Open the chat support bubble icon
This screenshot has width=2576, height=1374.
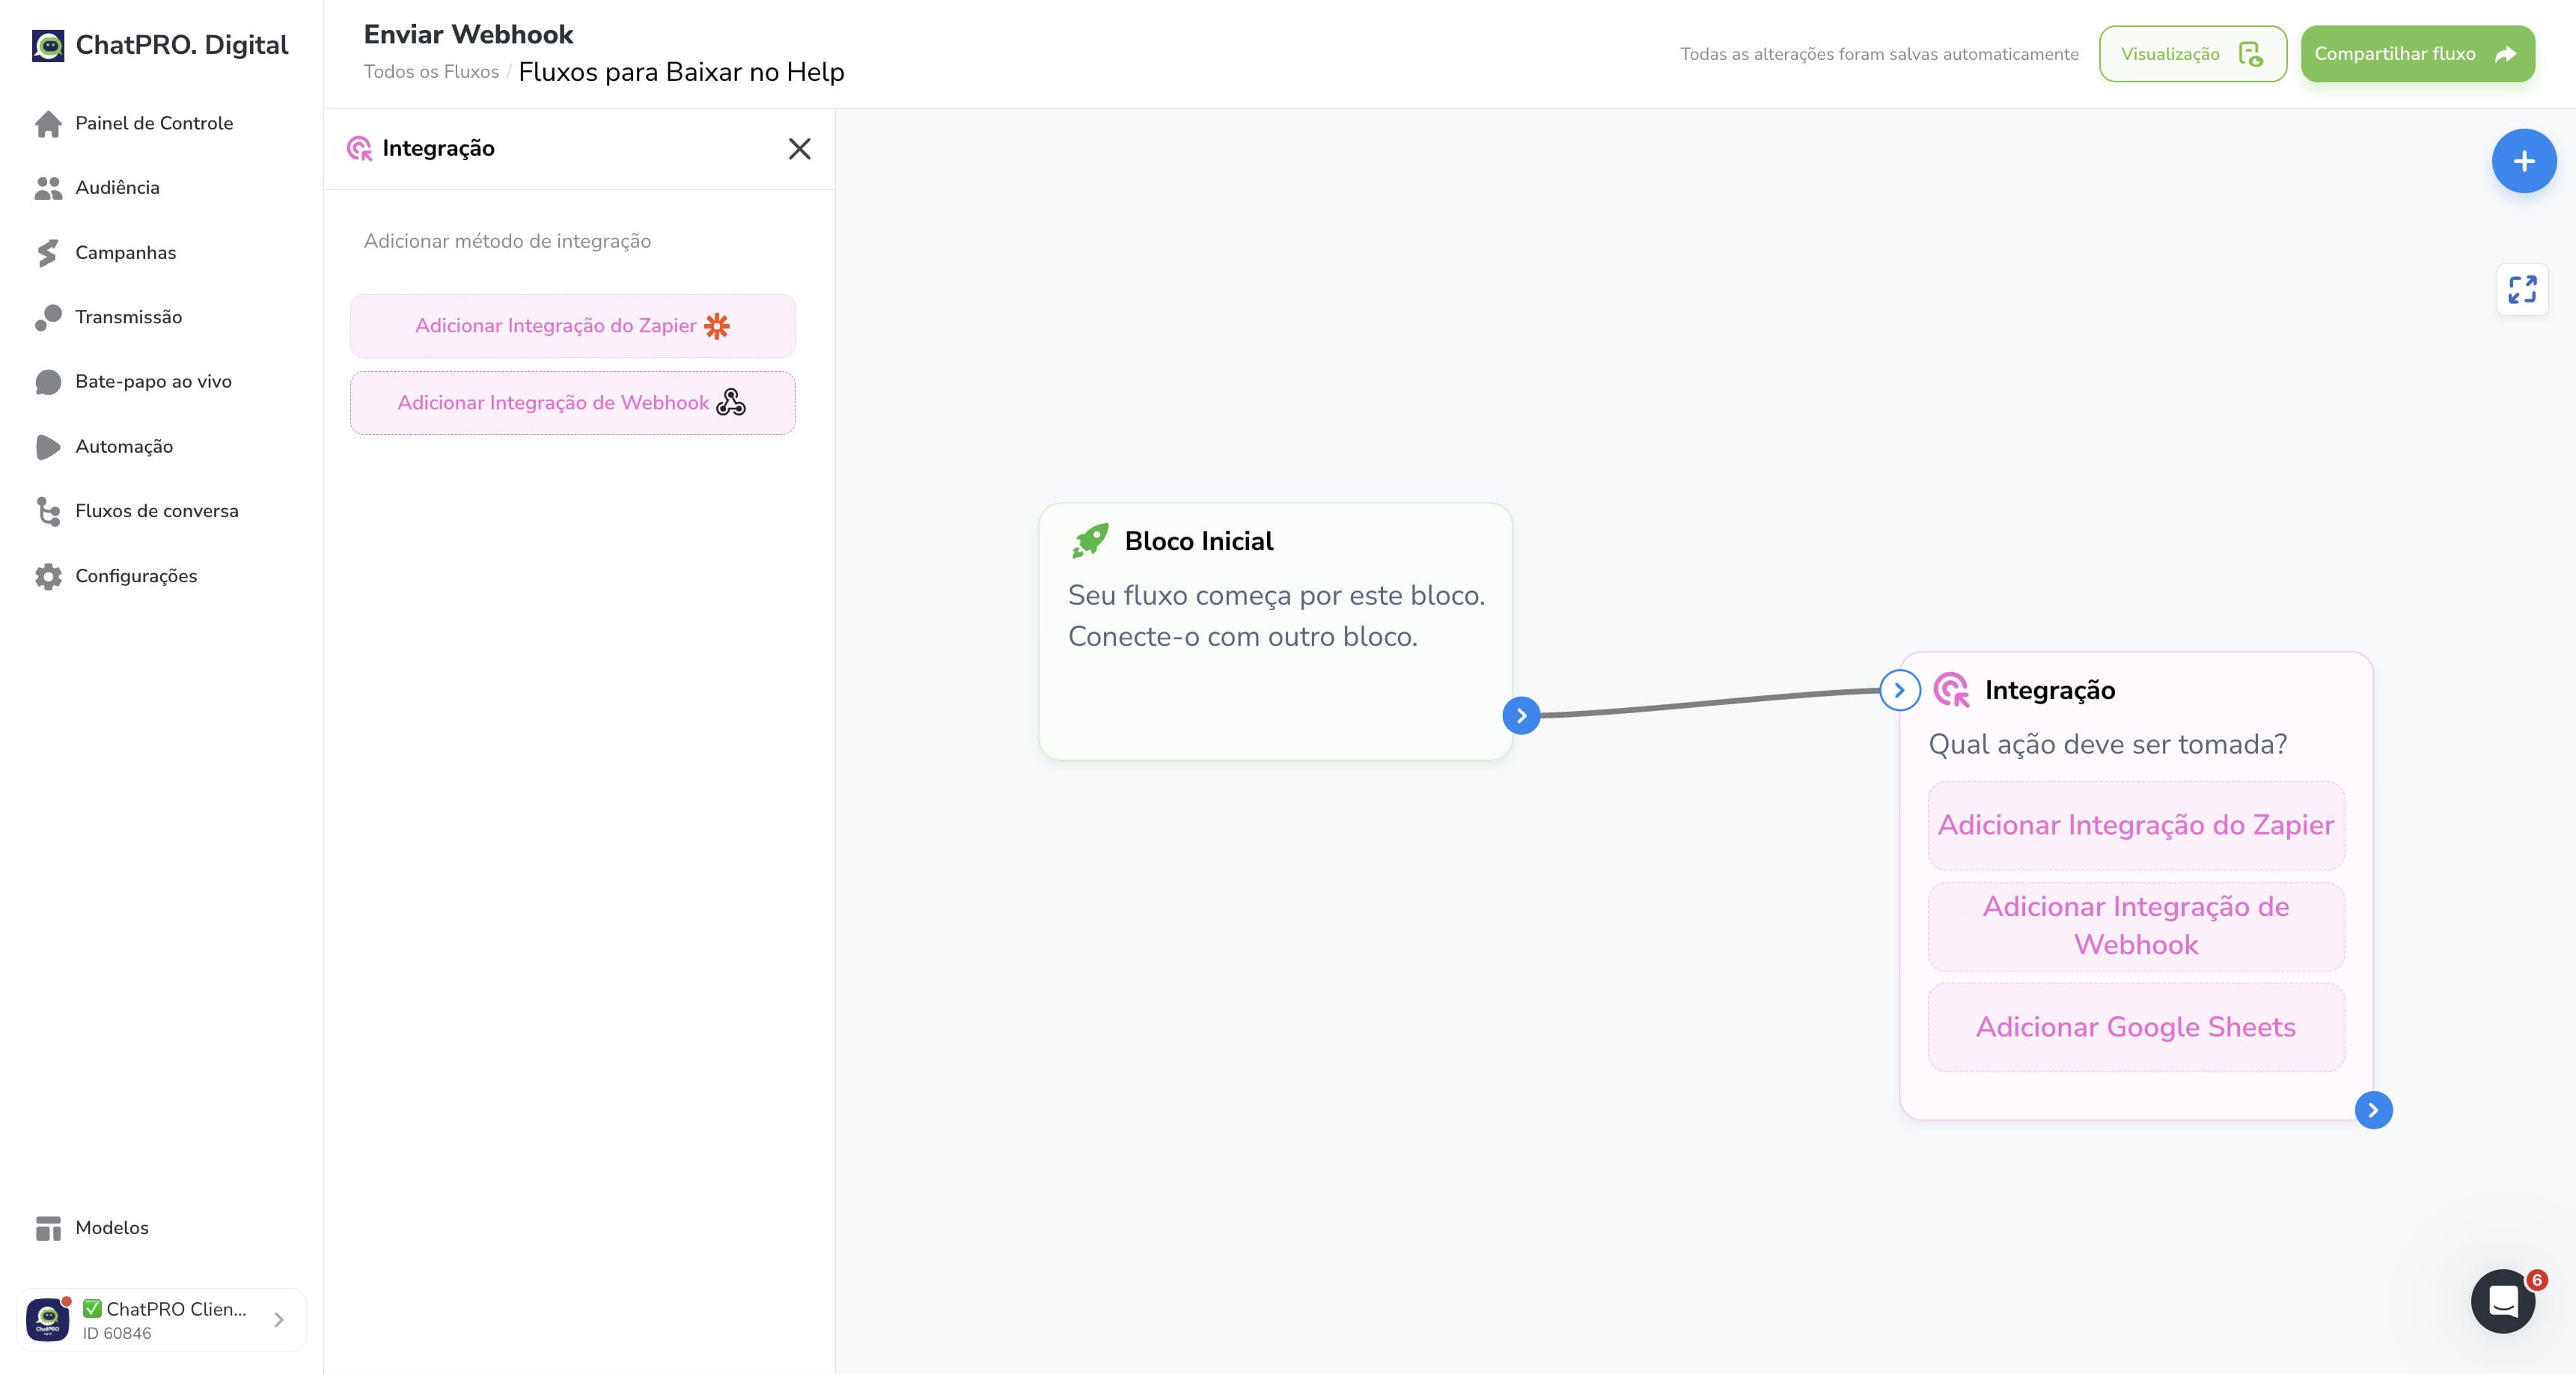(2502, 1301)
